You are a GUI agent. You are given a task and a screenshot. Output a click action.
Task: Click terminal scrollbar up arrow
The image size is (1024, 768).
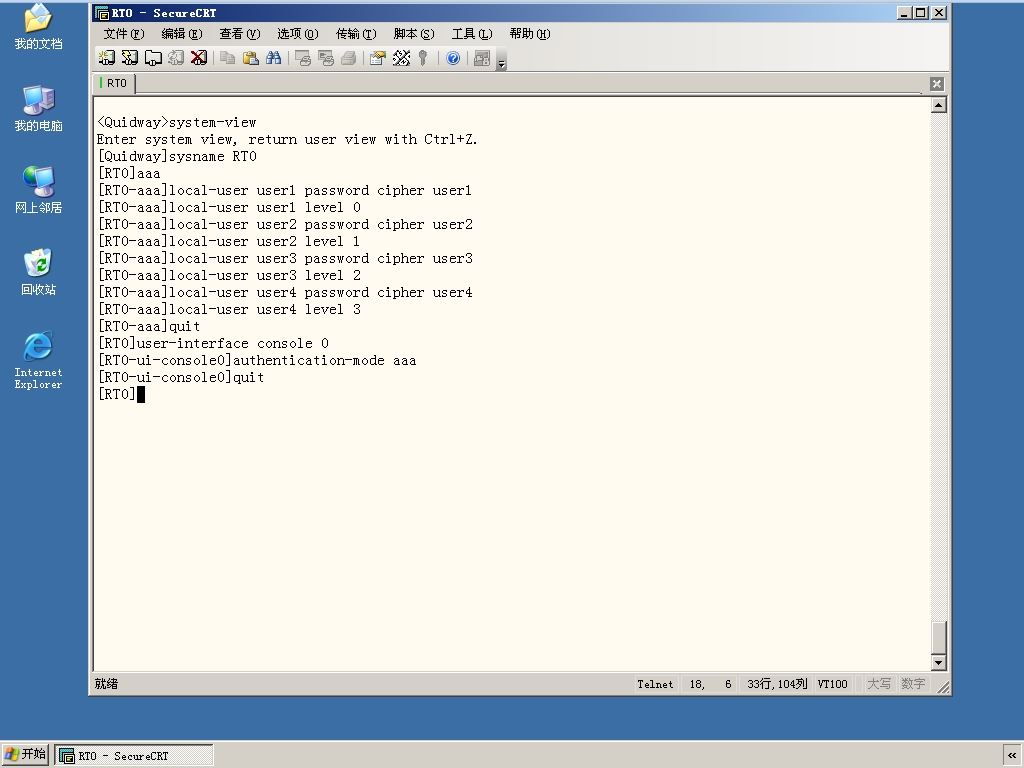(938, 105)
